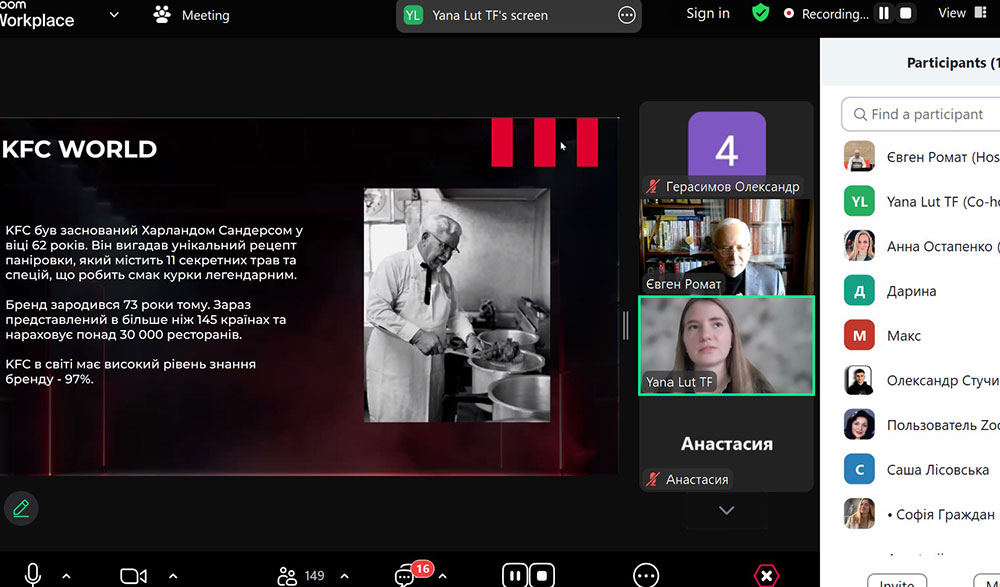The image size is (1000, 587).
Task: Select Пользователь Zoom in participants list
Action: point(920,425)
